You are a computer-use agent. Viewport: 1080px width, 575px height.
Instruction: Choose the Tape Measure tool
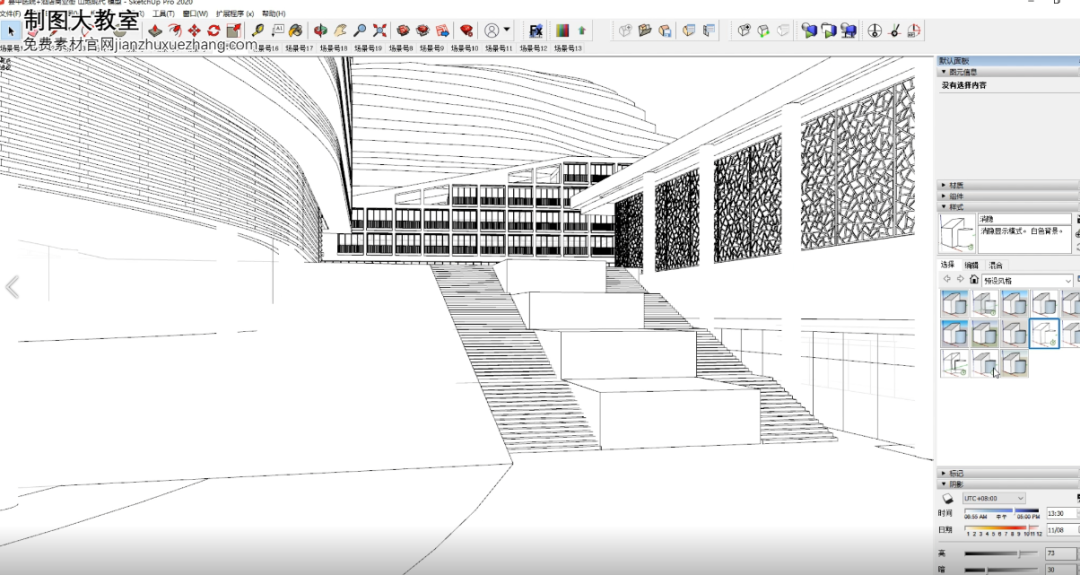[x=258, y=30]
